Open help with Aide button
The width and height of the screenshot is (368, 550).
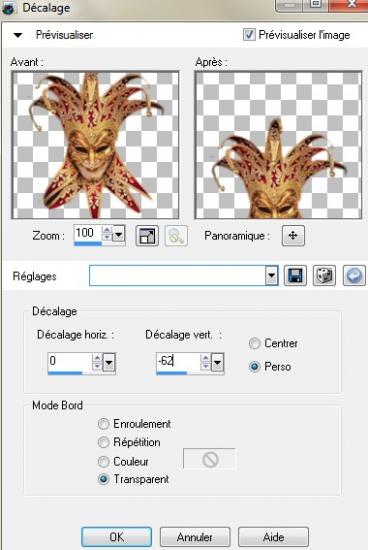point(273,537)
